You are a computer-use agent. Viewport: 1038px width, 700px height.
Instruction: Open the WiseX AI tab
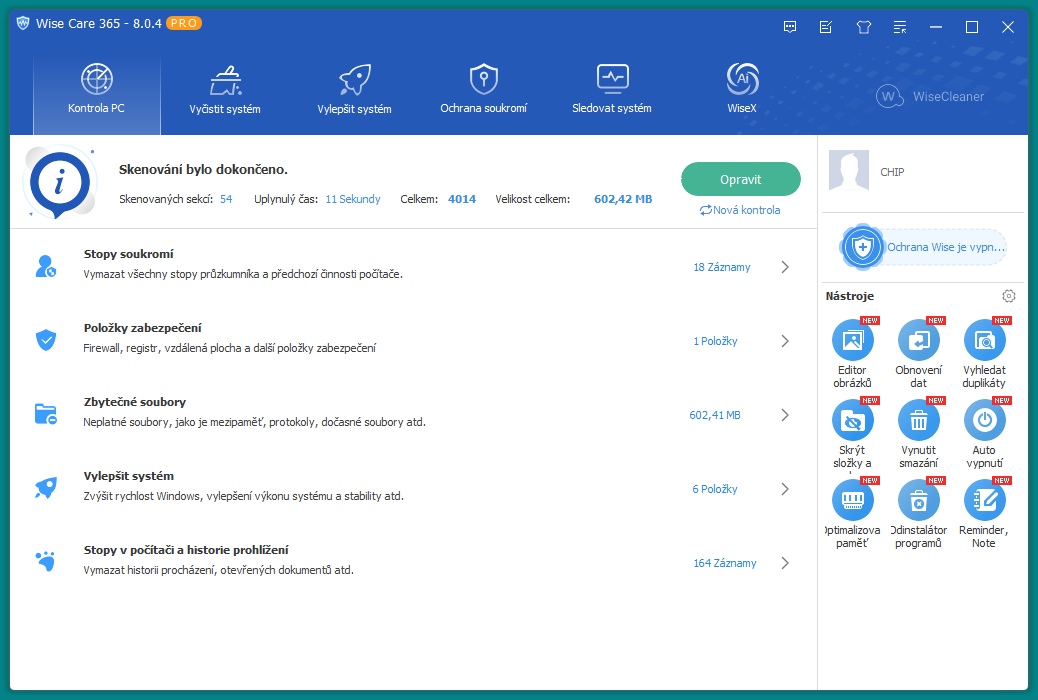(742, 89)
